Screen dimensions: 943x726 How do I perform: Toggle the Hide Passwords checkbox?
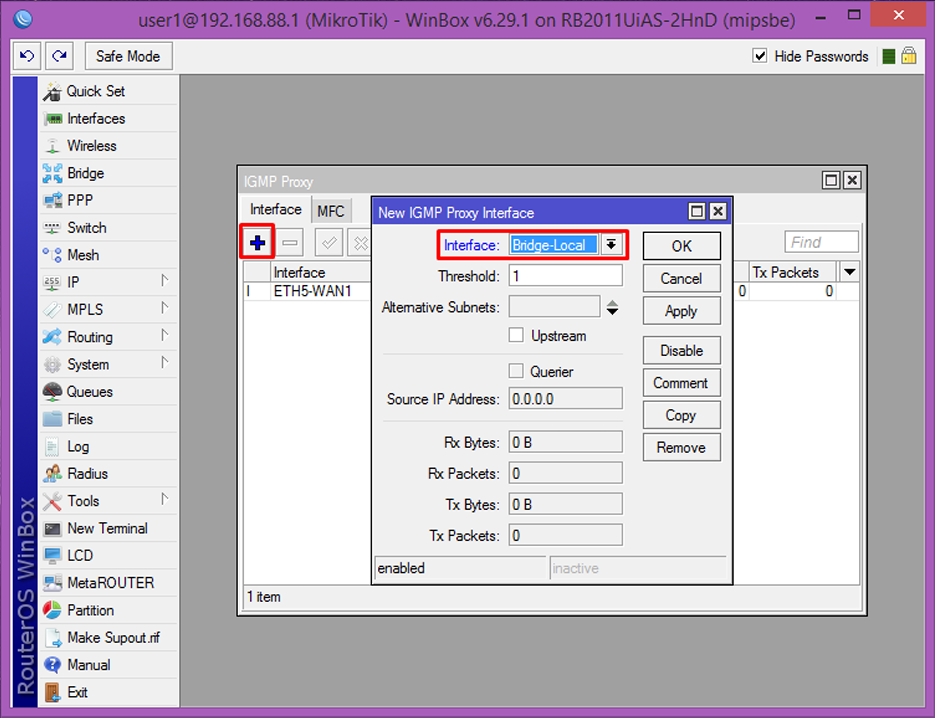point(760,56)
